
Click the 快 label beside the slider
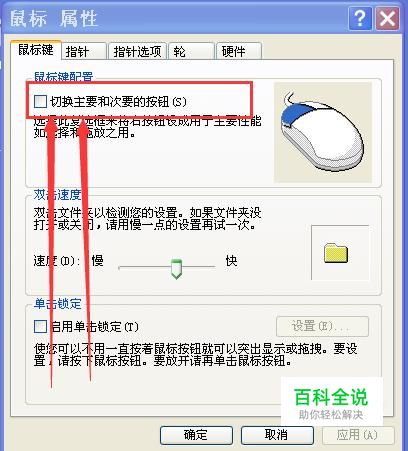click(x=231, y=260)
